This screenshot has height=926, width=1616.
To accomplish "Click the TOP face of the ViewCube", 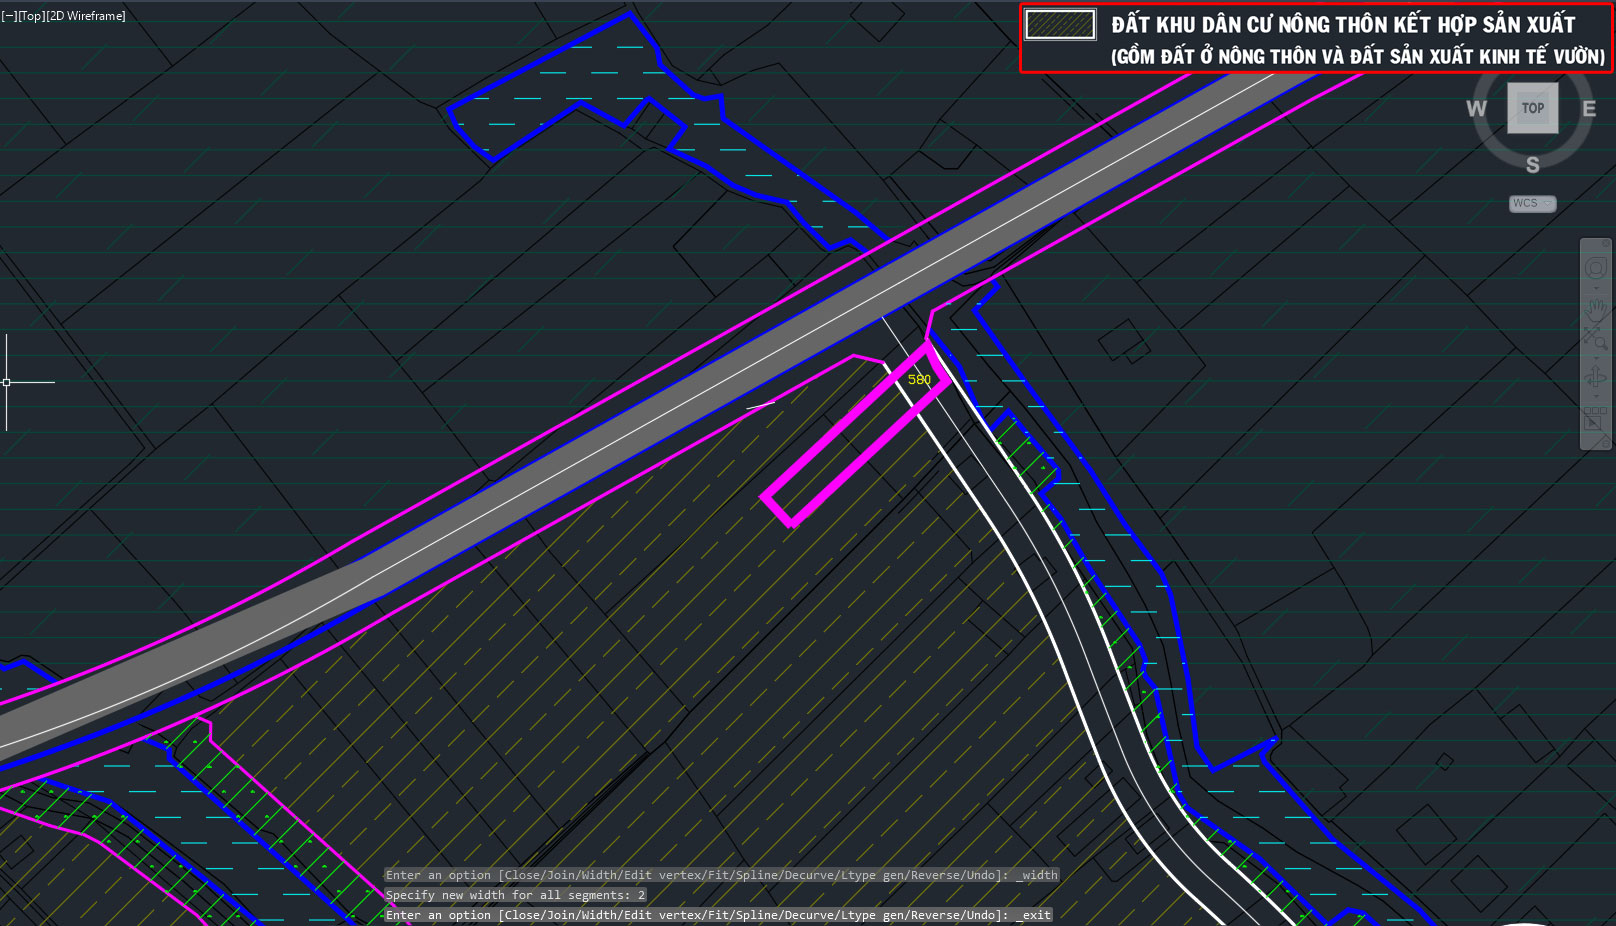I will tap(1533, 108).
